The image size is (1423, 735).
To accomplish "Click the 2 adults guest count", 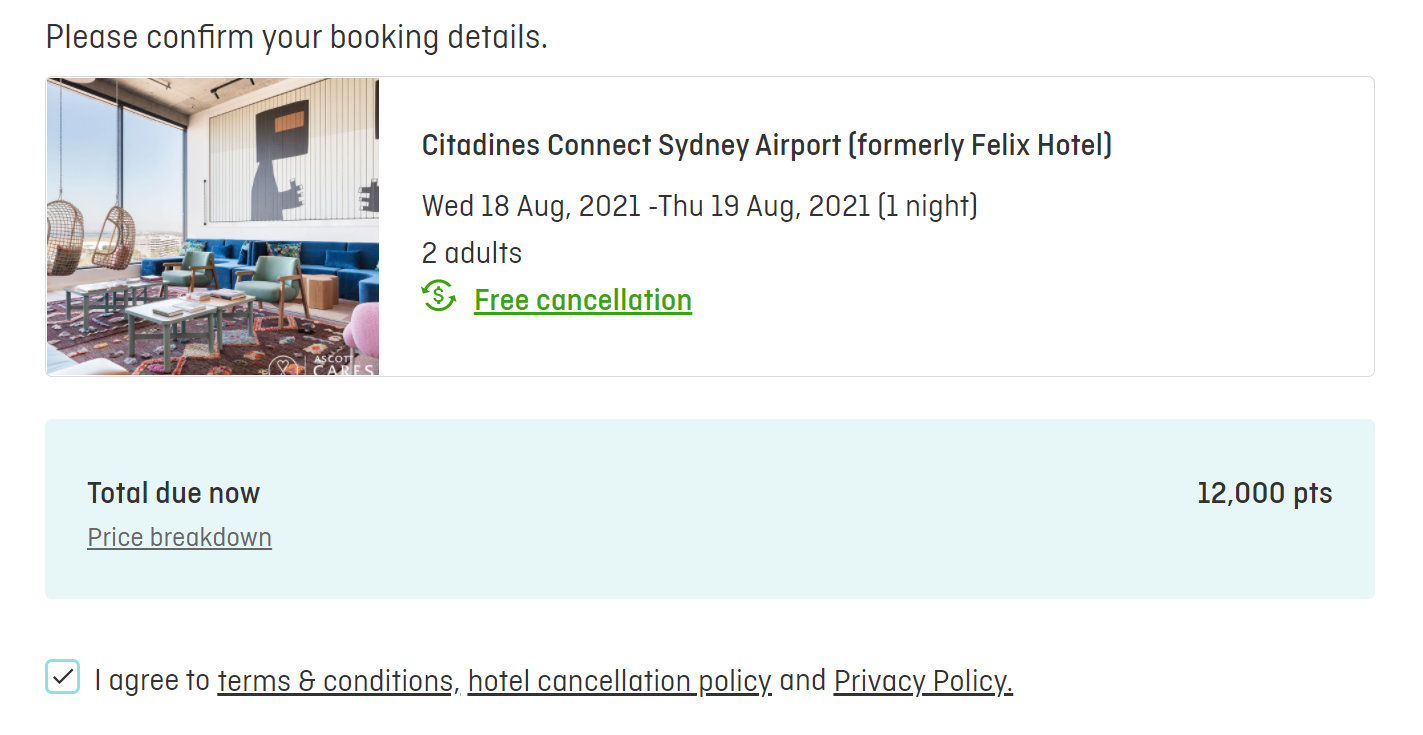I will [x=472, y=253].
